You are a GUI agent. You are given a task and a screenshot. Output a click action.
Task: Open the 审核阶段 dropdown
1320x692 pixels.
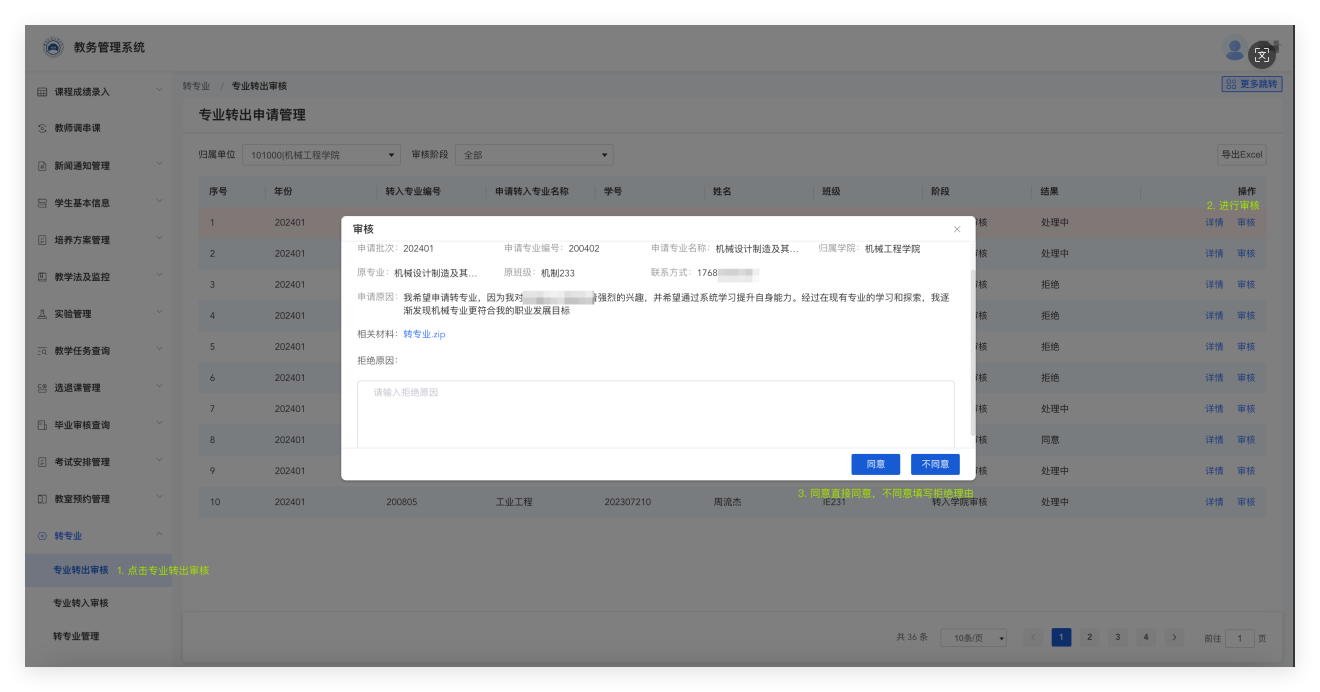(x=534, y=155)
